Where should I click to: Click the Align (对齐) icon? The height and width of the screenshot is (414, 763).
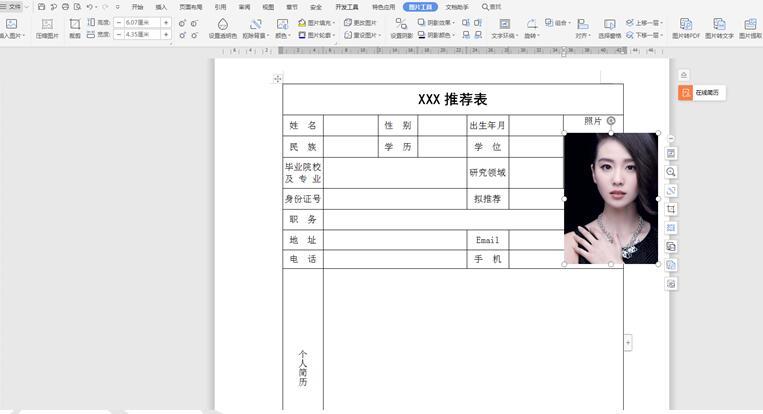coord(582,24)
